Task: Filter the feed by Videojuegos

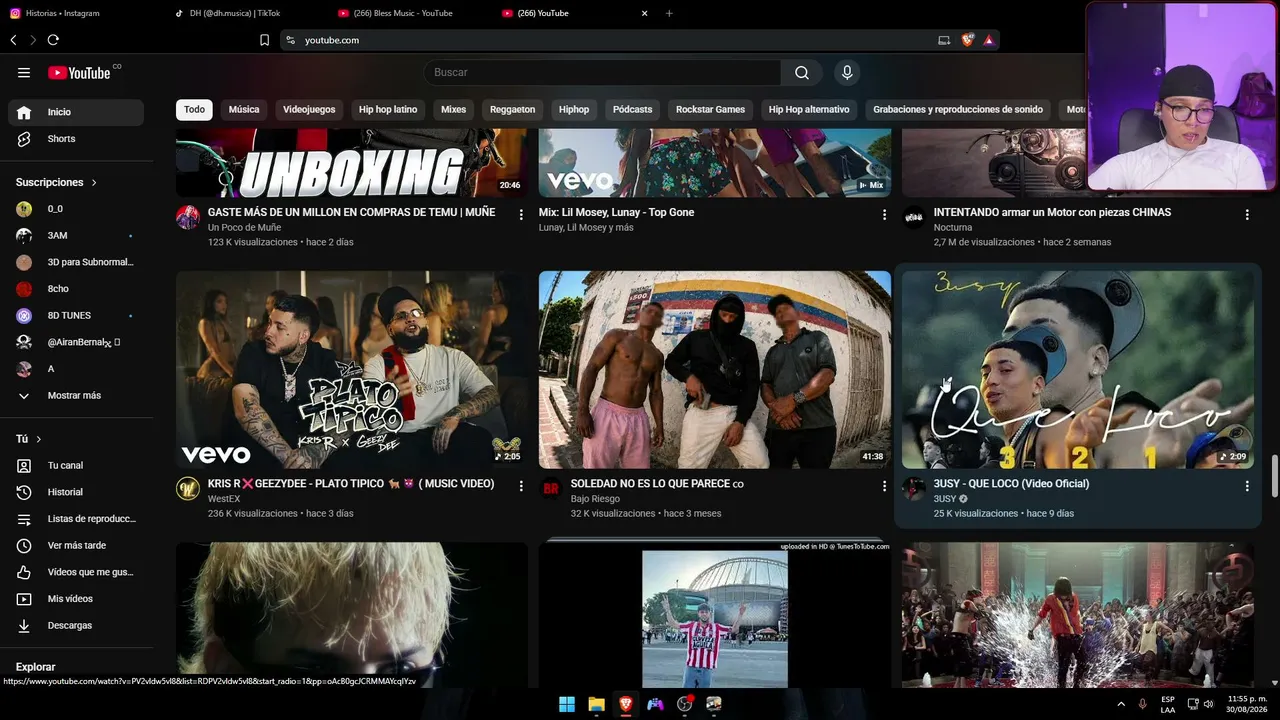Action: (x=309, y=110)
